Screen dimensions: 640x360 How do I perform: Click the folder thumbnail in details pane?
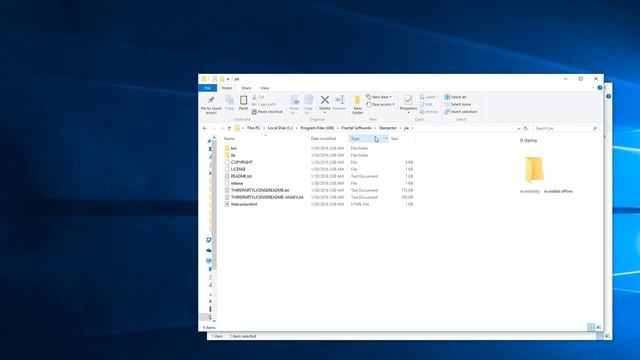click(534, 170)
